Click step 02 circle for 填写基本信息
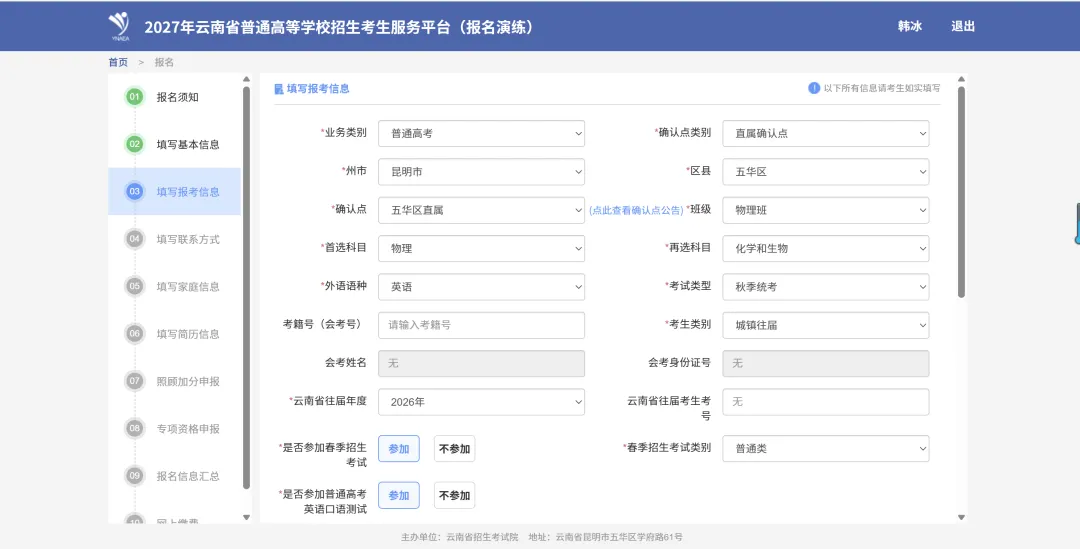Viewport: 1080px width, 549px height. [134, 144]
